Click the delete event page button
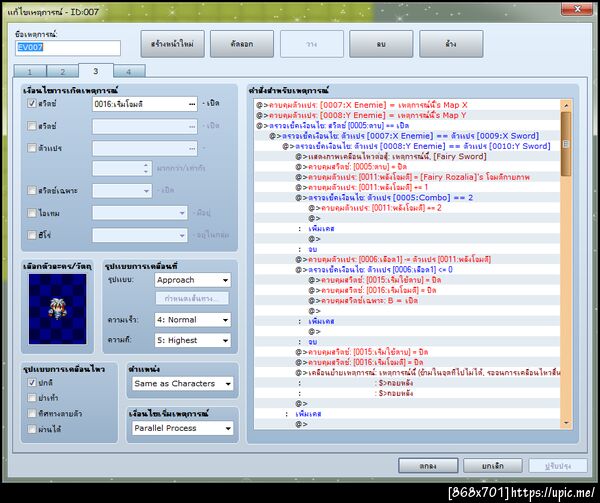The image size is (600, 503). click(x=381, y=44)
